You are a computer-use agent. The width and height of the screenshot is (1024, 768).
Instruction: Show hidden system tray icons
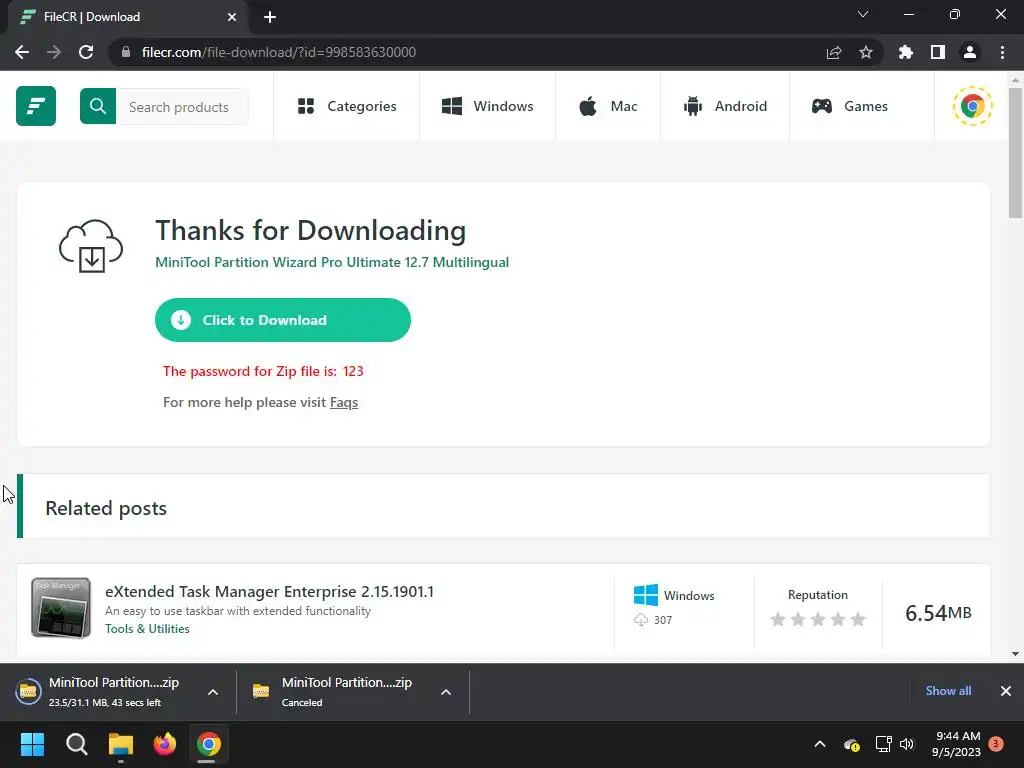pos(820,744)
